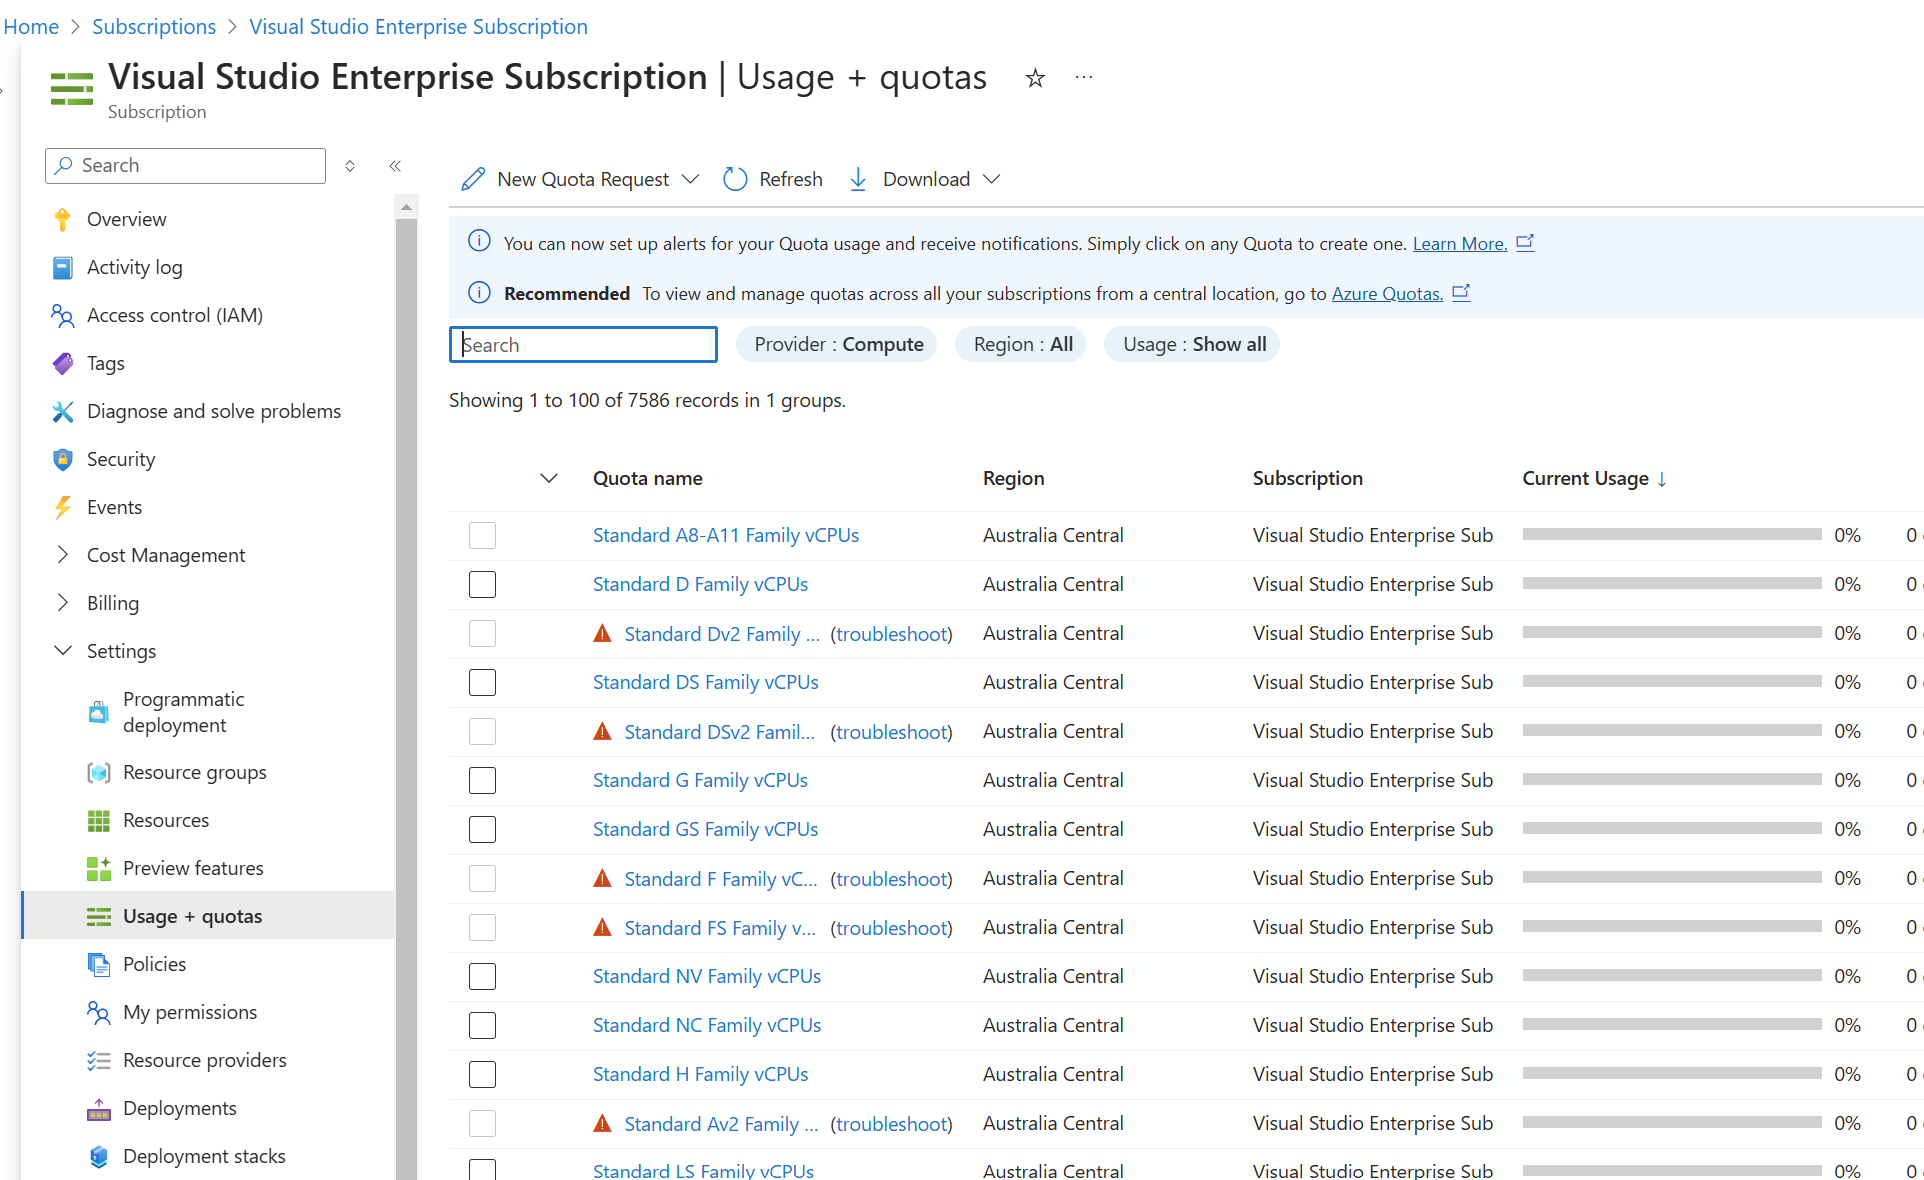Open Deployment stacks menu item
This screenshot has height=1180, width=1924.
pyautogui.click(x=204, y=1156)
